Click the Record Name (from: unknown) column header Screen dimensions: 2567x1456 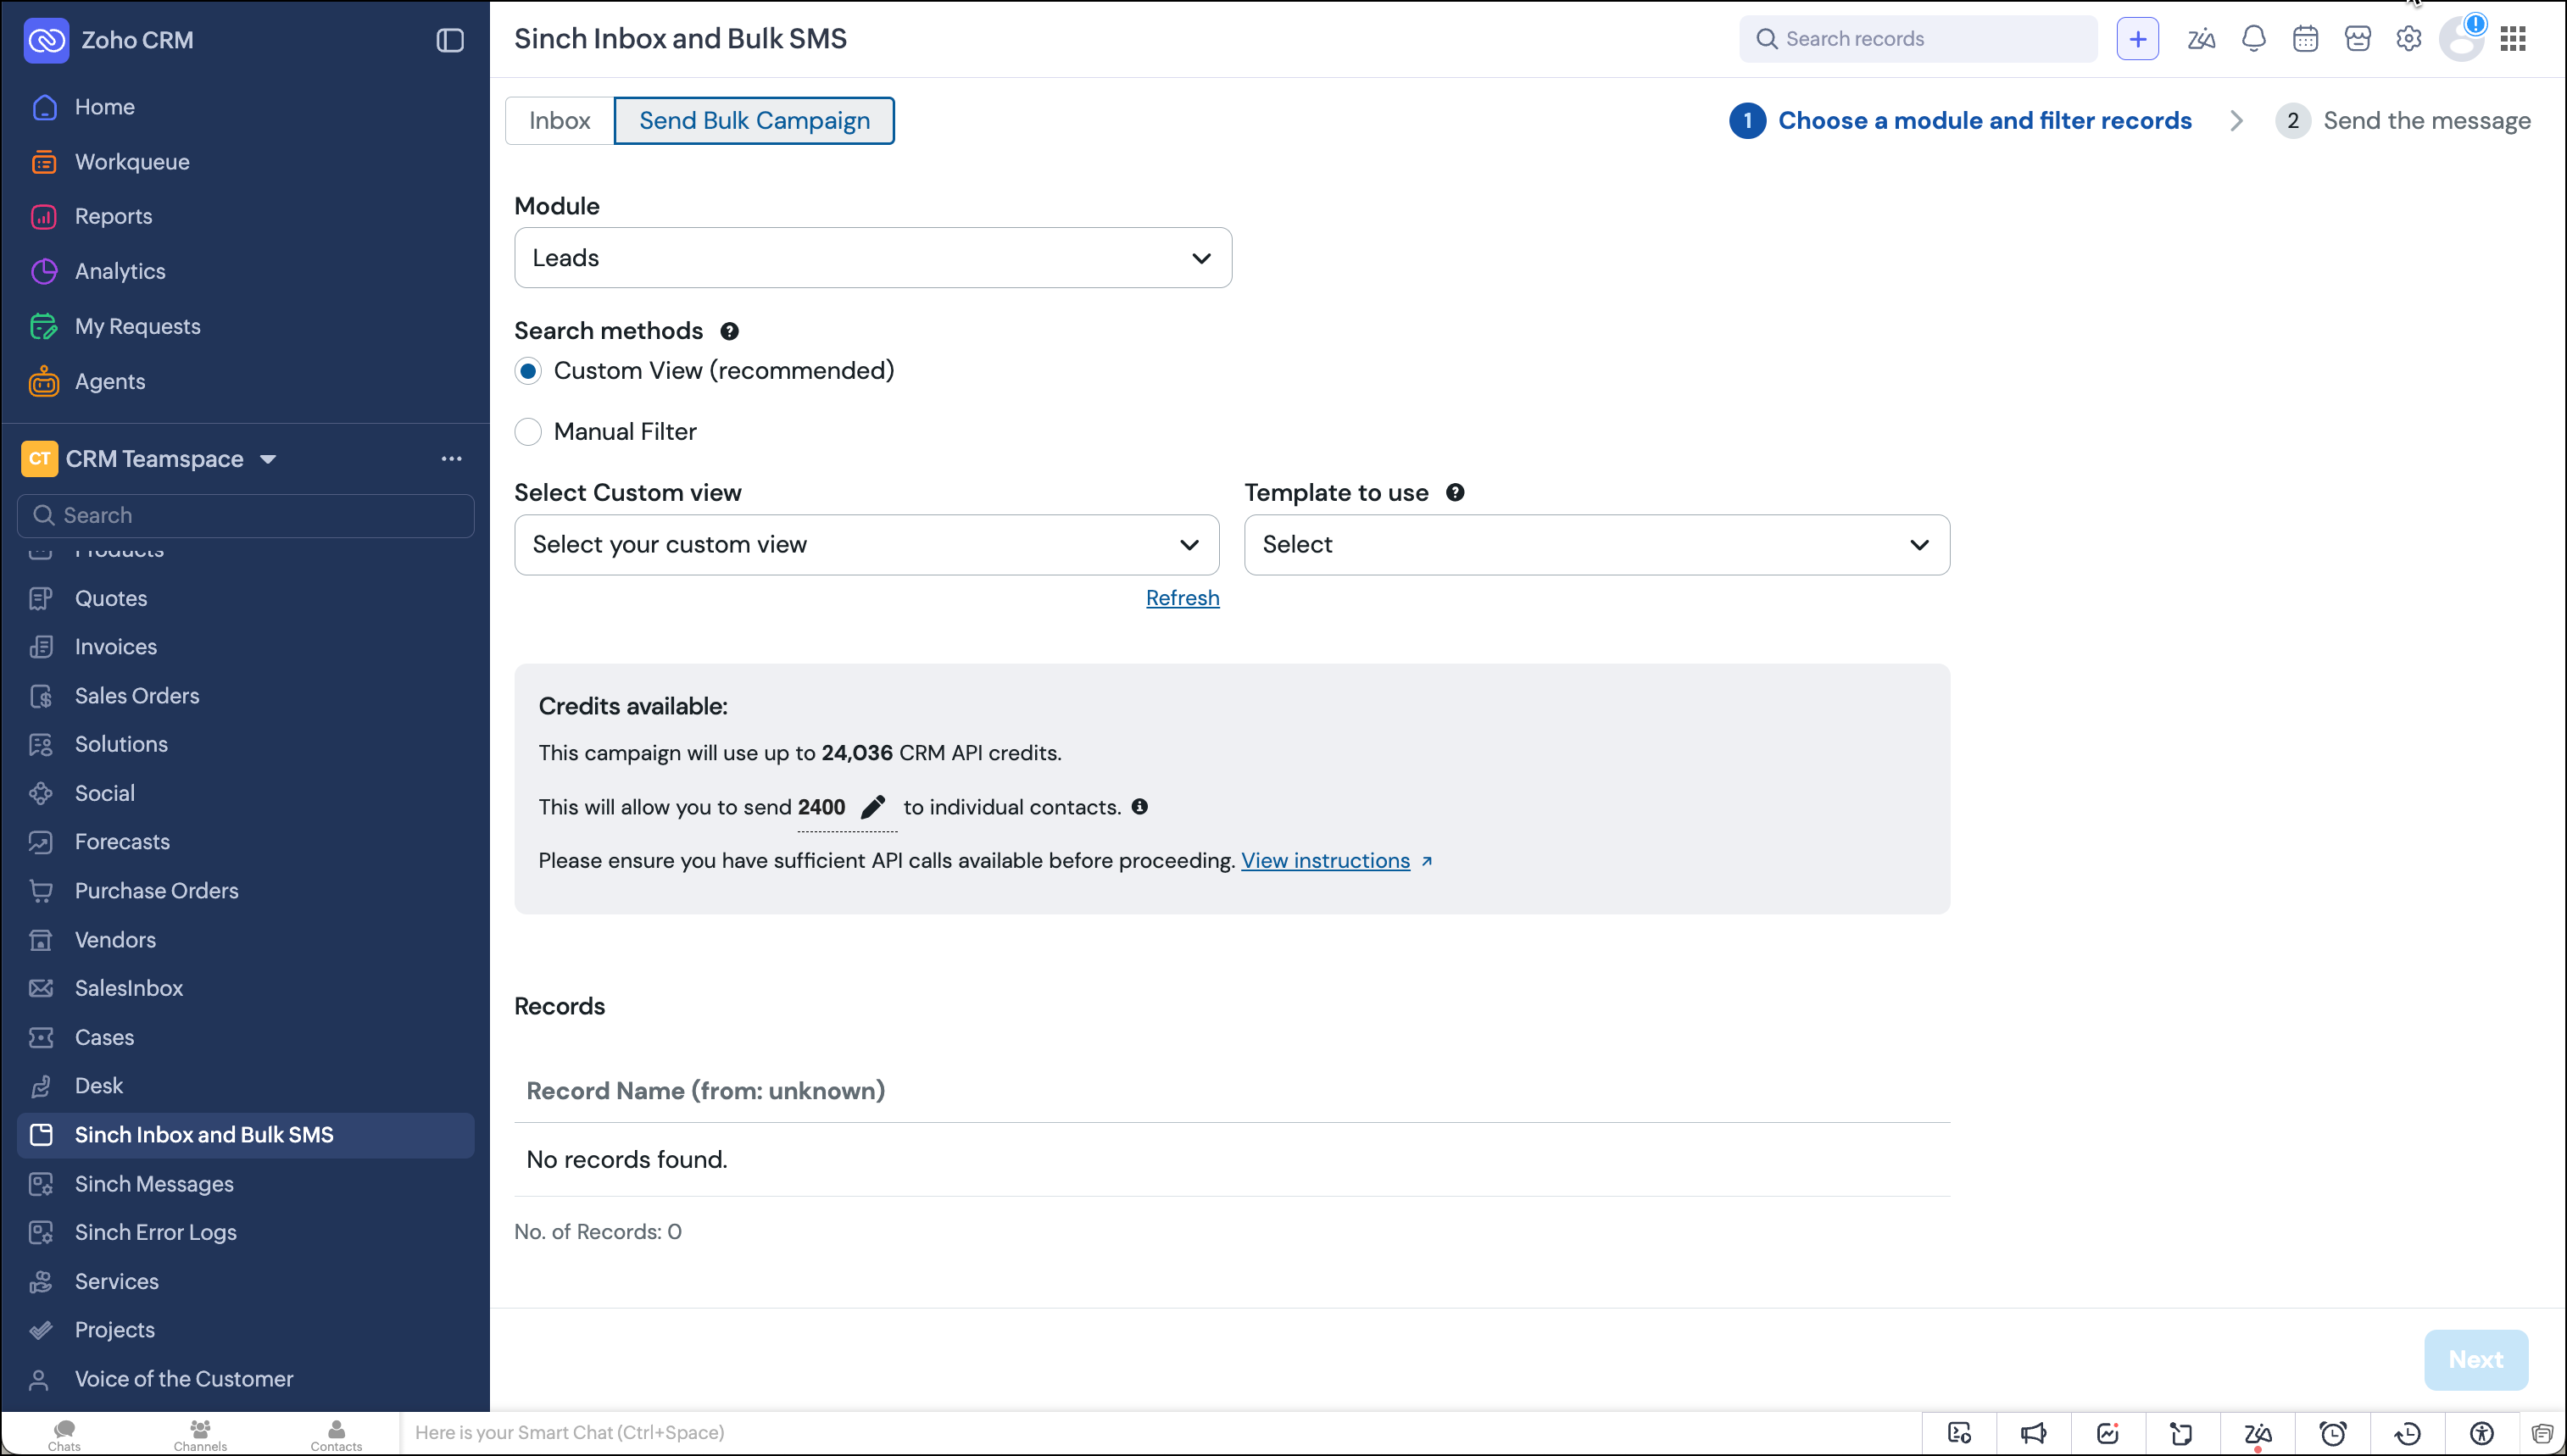(706, 1091)
